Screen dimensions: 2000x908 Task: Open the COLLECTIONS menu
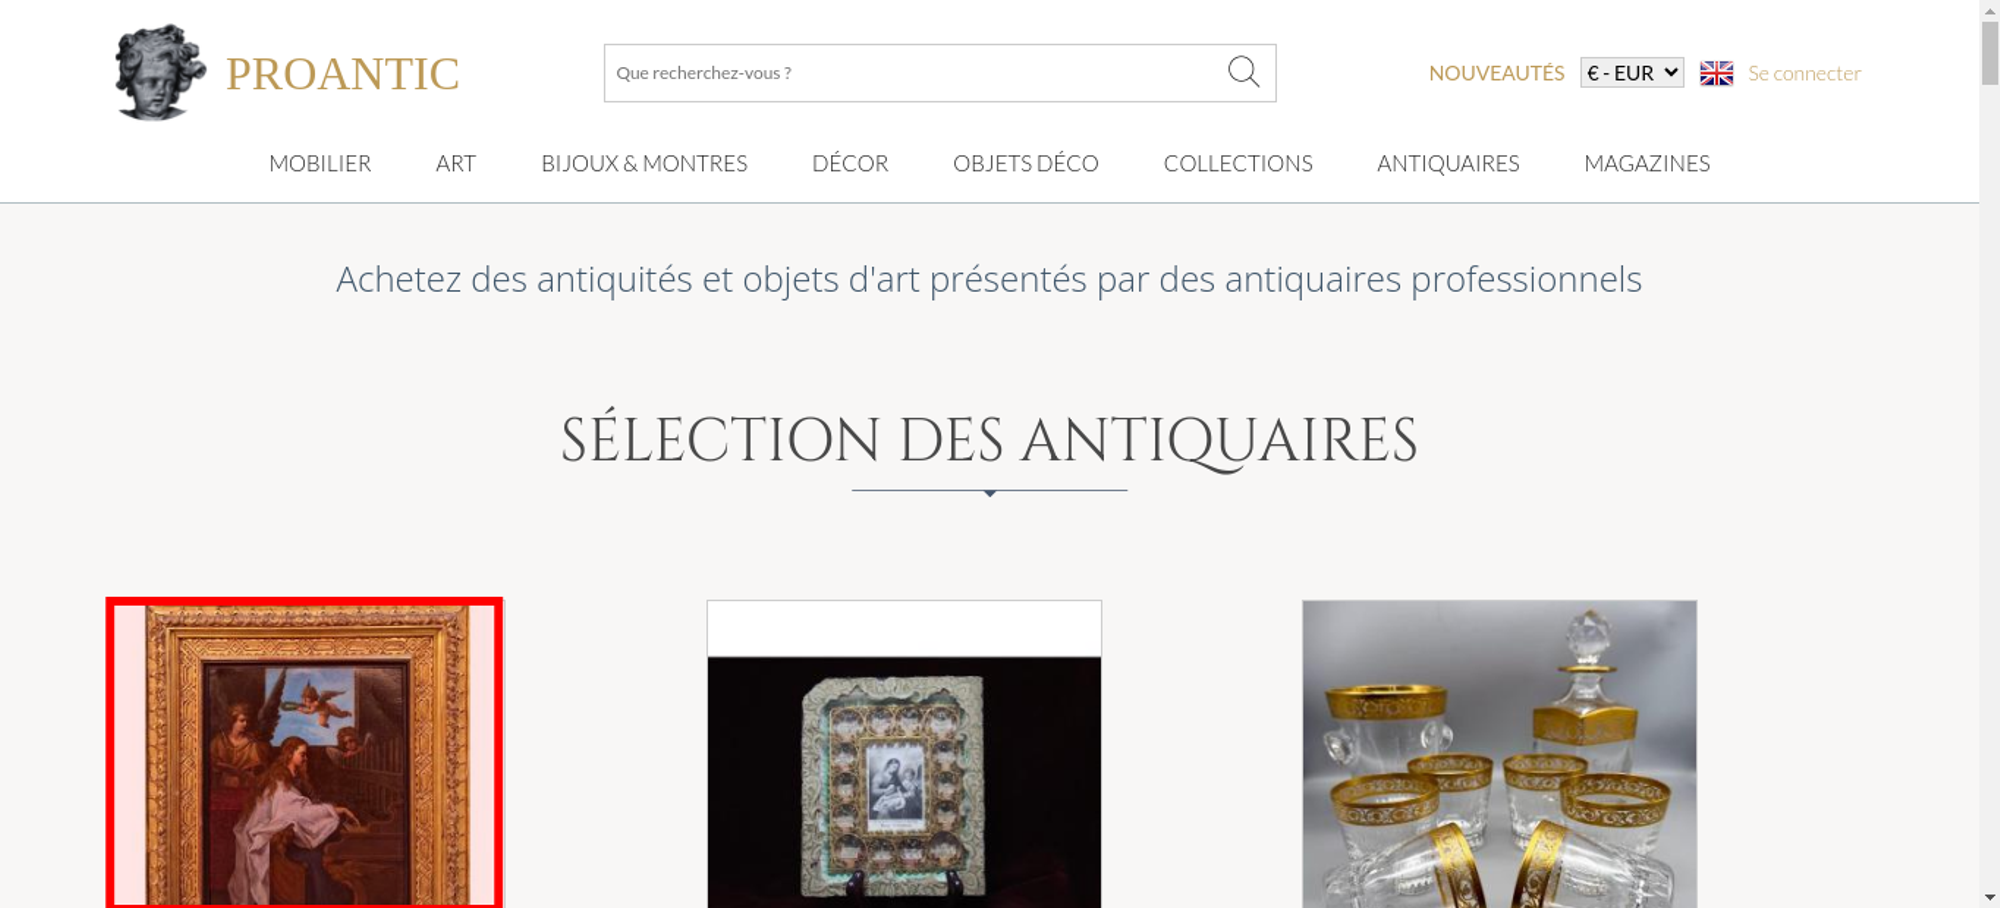click(1238, 163)
